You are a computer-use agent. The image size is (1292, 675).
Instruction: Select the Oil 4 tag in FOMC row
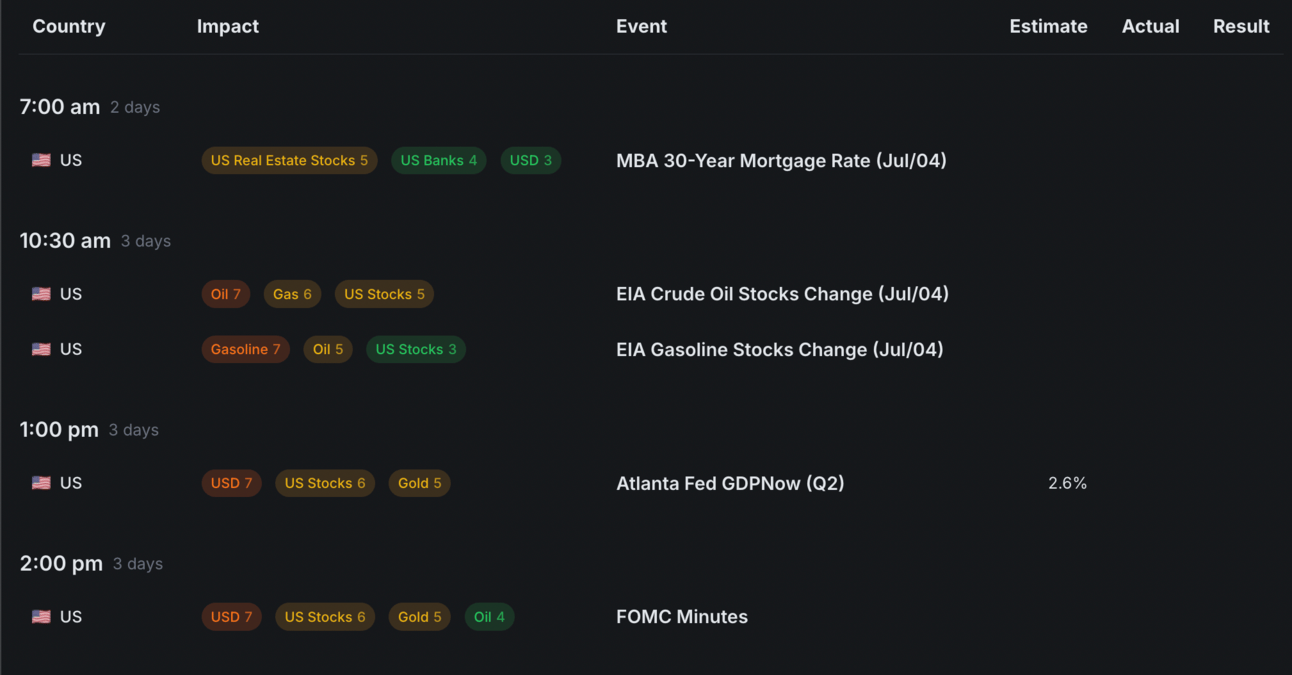point(489,617)
